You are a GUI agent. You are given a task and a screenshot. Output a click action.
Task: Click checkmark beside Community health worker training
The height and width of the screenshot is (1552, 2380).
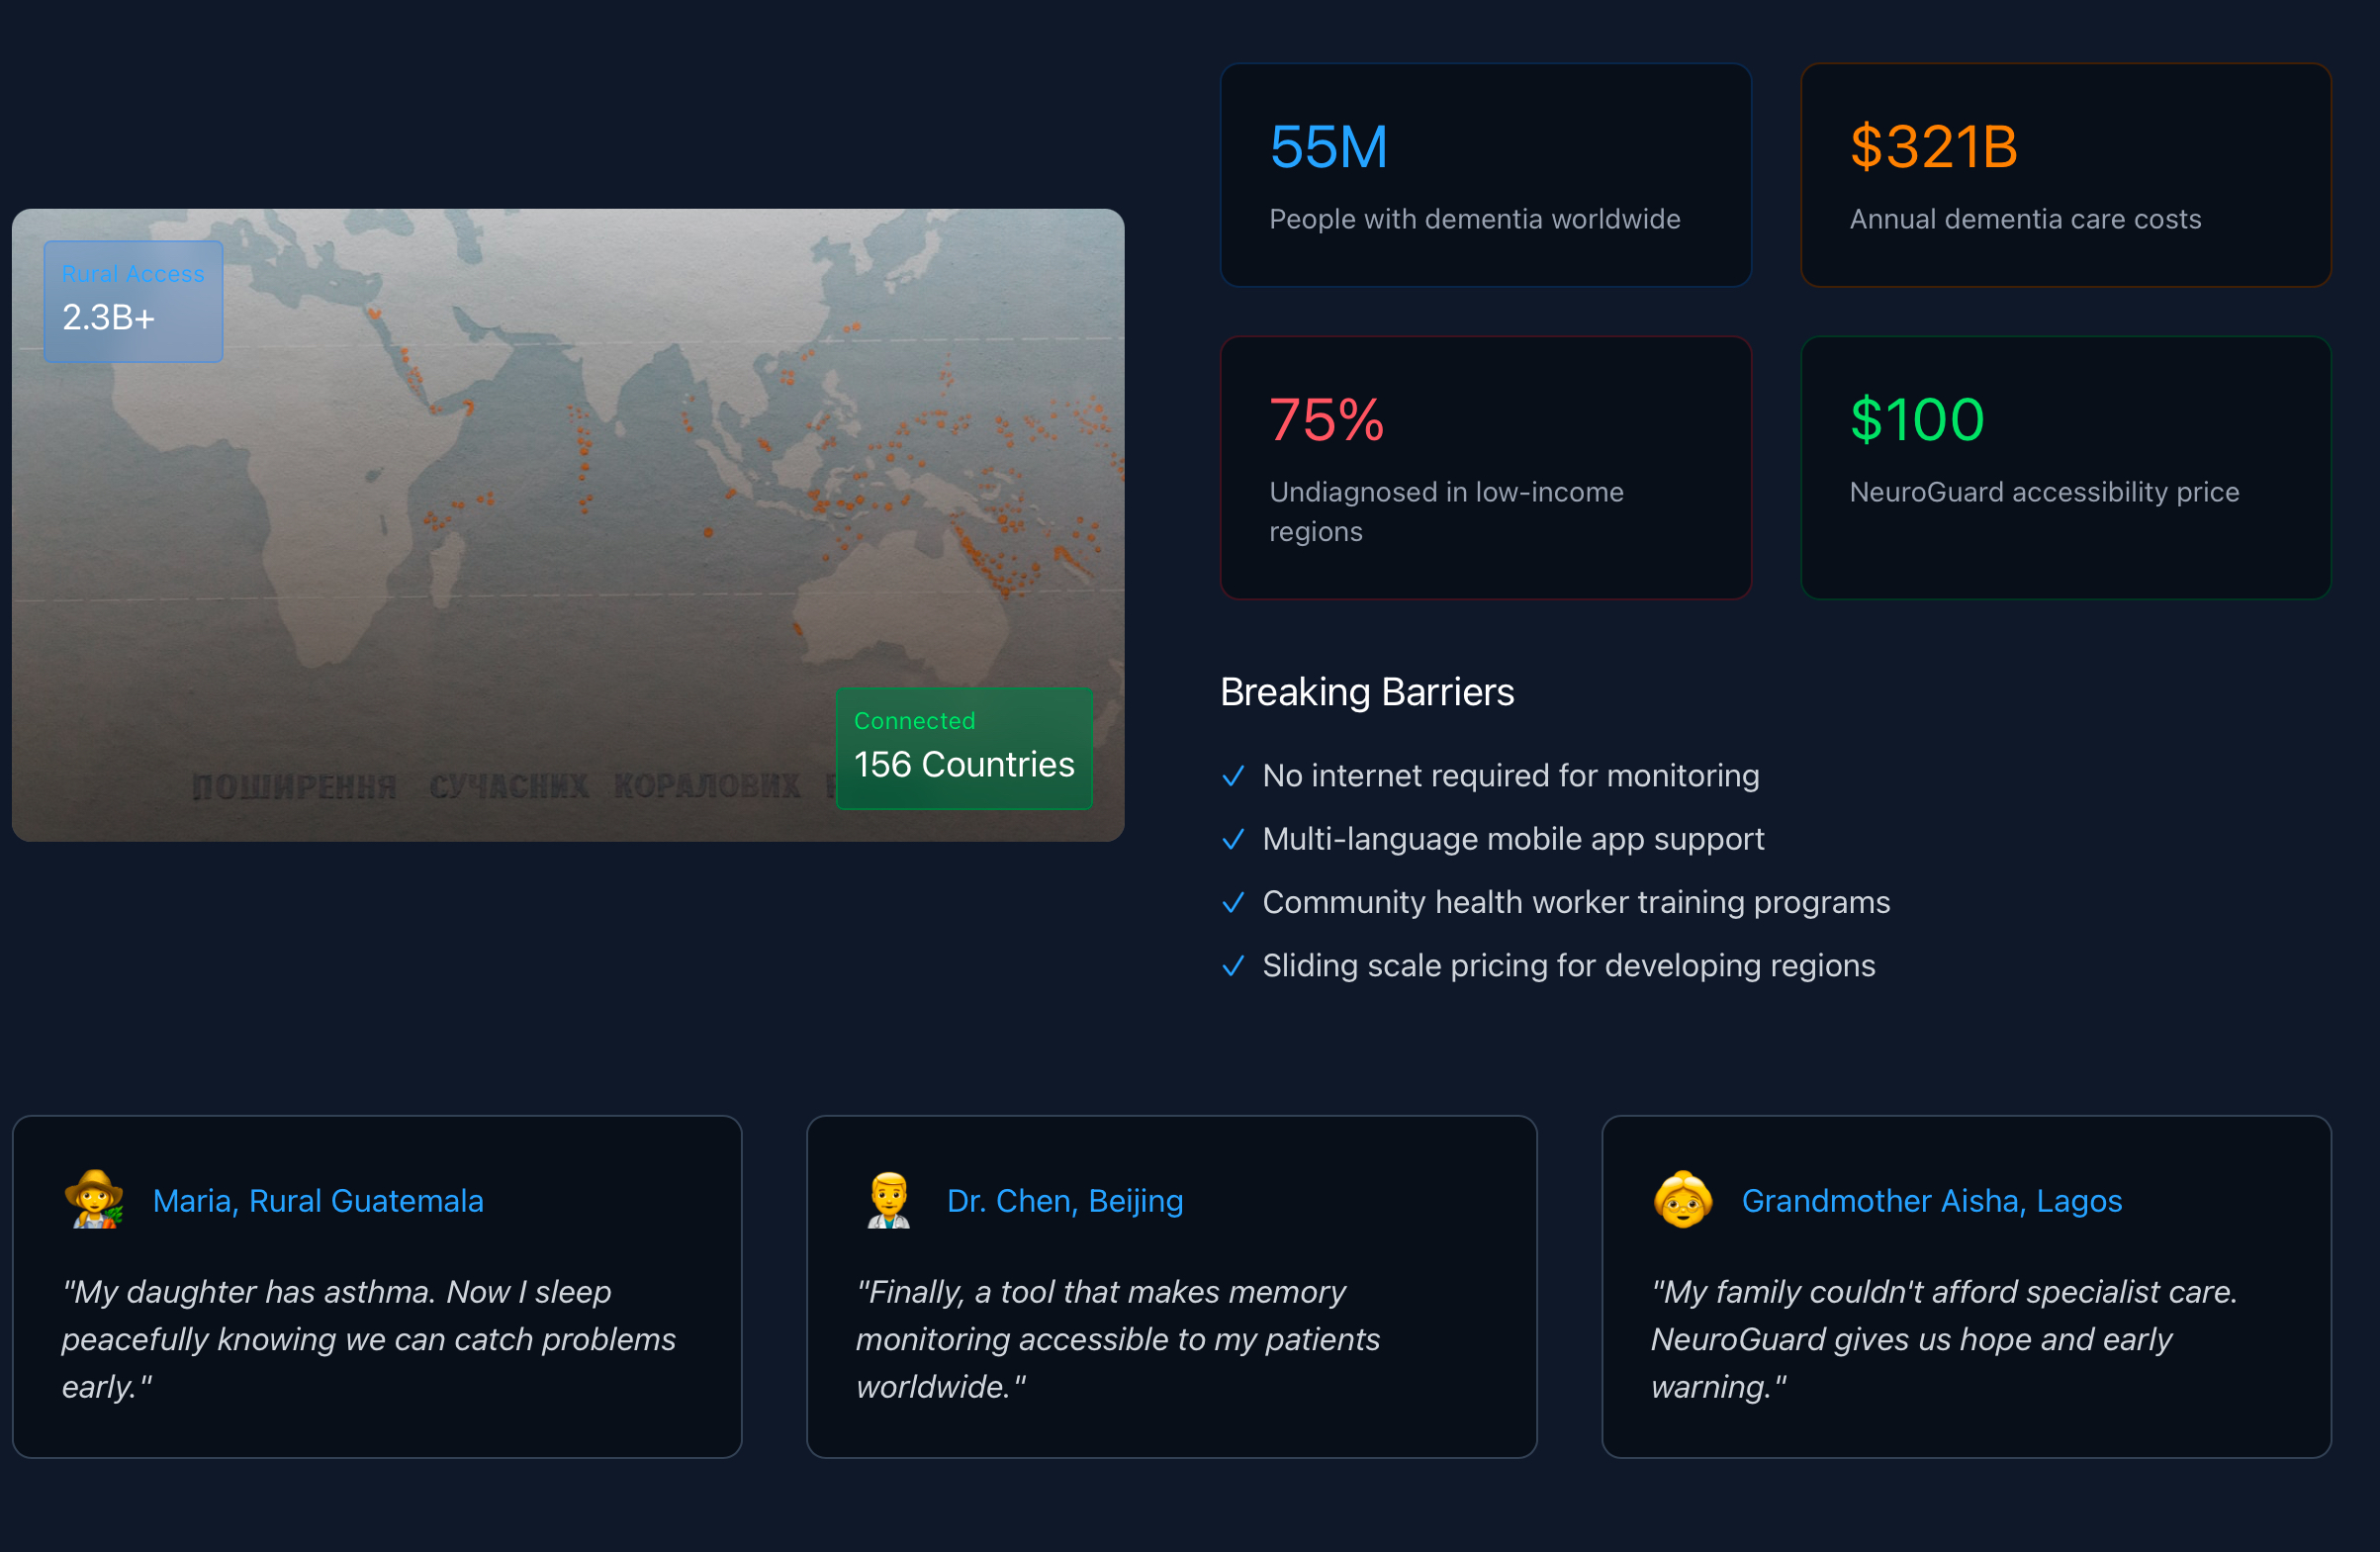1233,902
